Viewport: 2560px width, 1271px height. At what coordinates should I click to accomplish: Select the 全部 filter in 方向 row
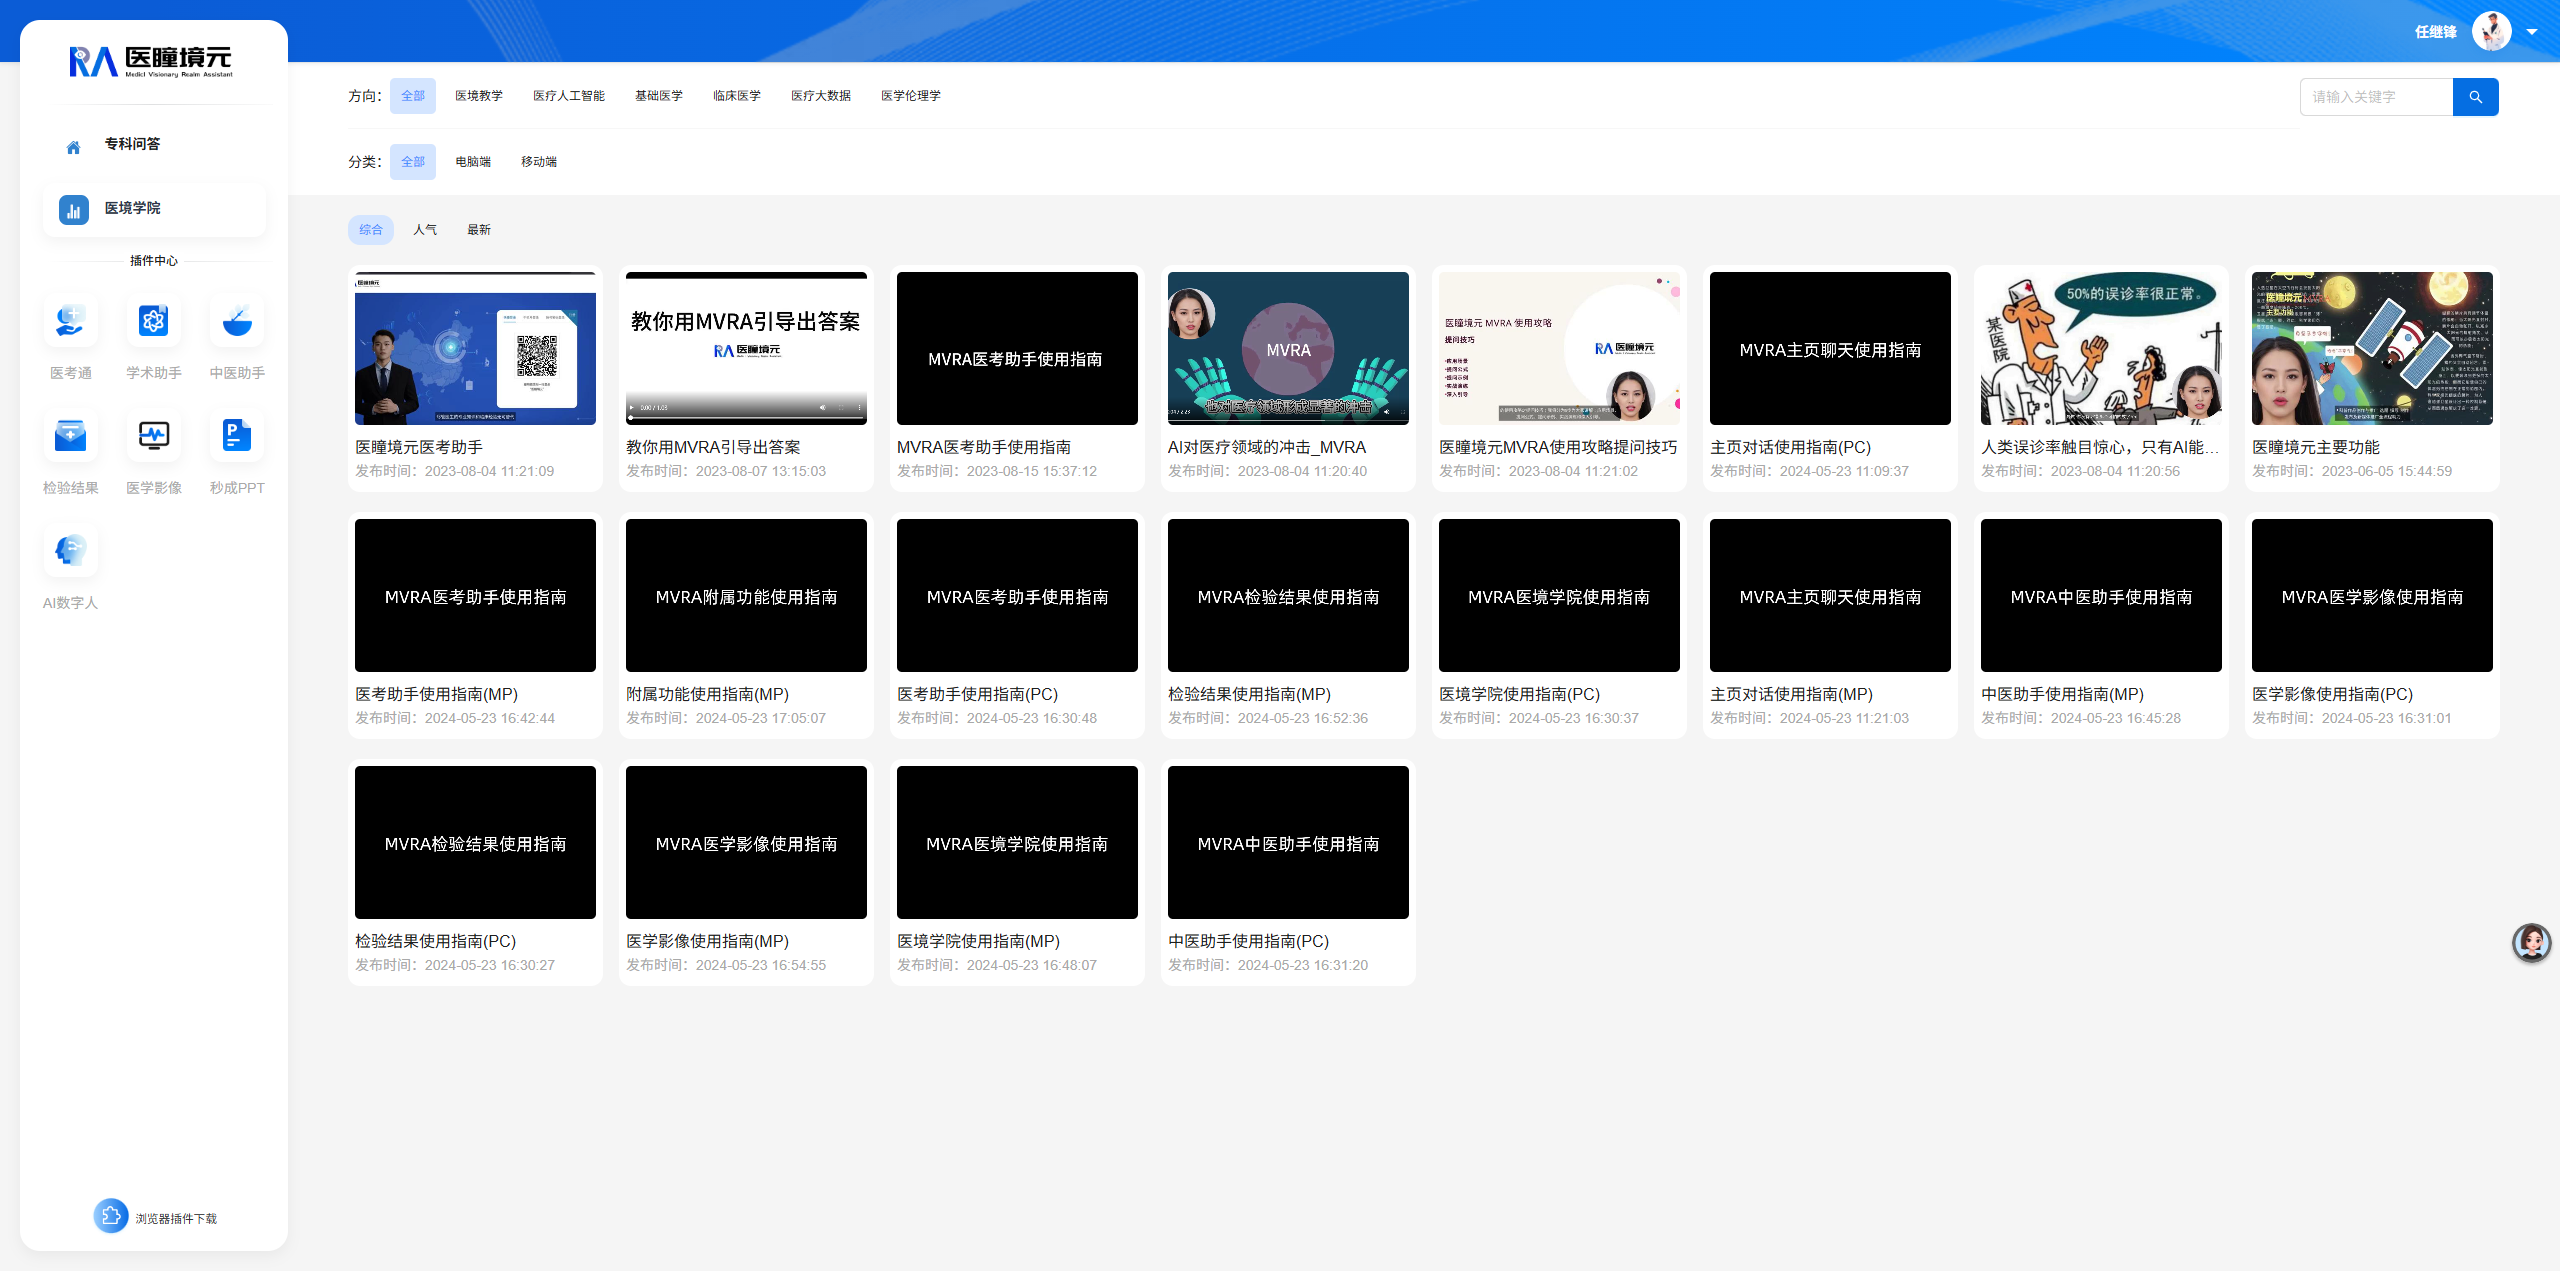(413, 96)
